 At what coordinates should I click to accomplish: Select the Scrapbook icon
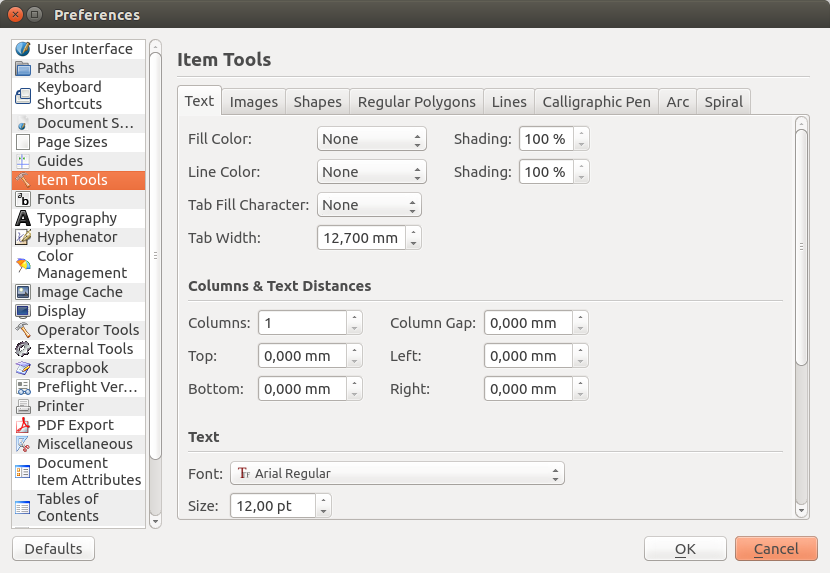tap(23, 368)
